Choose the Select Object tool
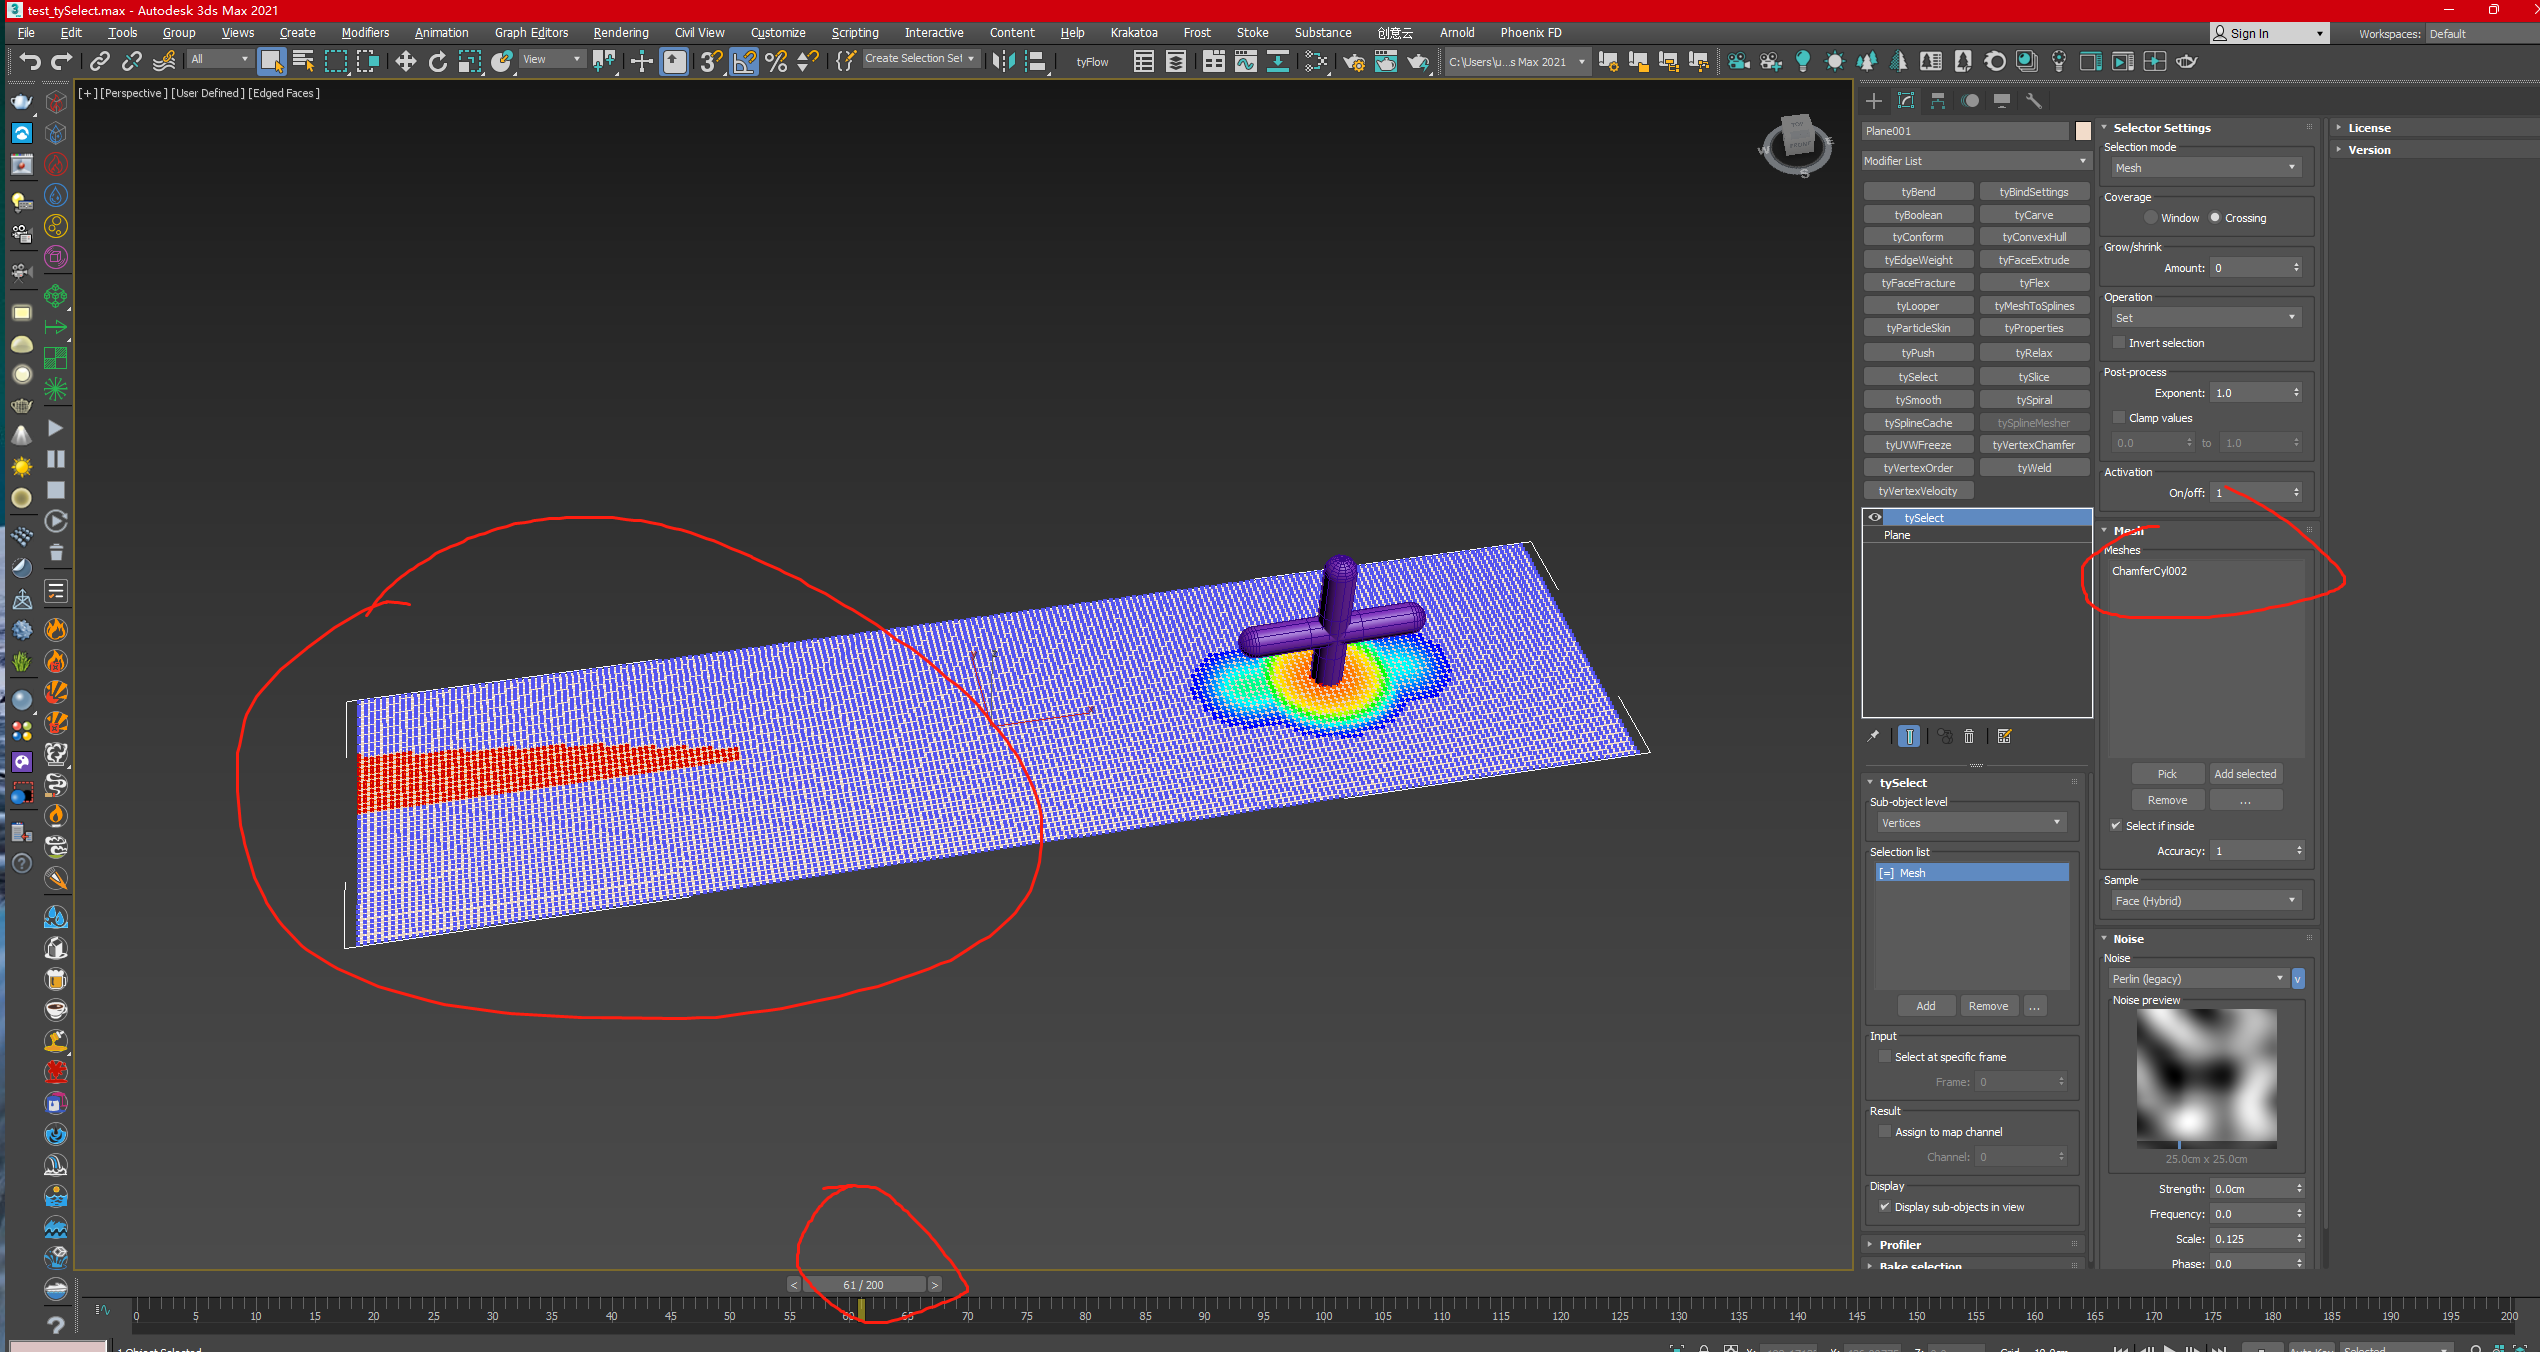The width and height of the screenshot is (2540, 1352). pyautogui.click(x=271, y=62)
